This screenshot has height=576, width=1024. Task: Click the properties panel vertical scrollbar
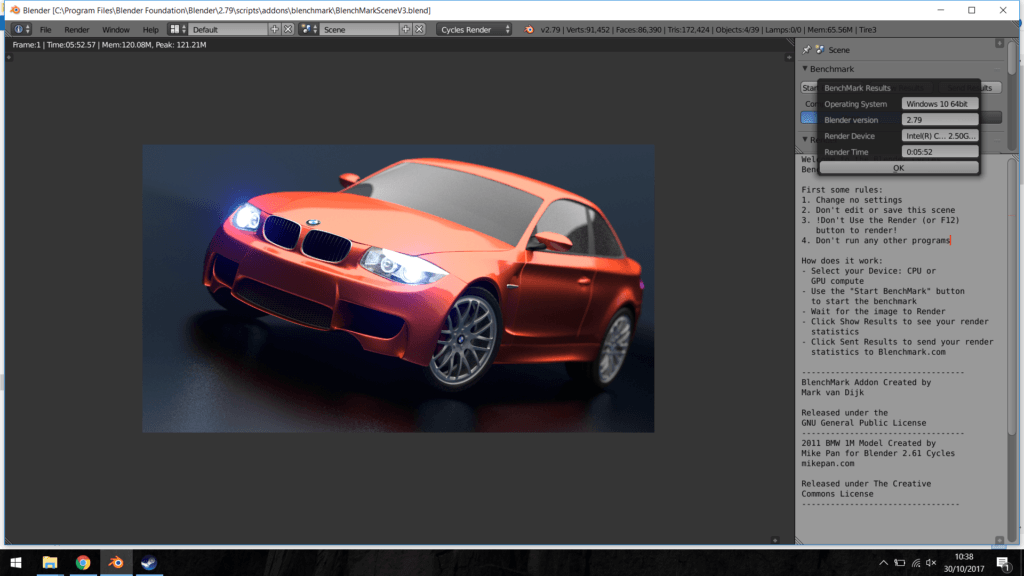1012,59
